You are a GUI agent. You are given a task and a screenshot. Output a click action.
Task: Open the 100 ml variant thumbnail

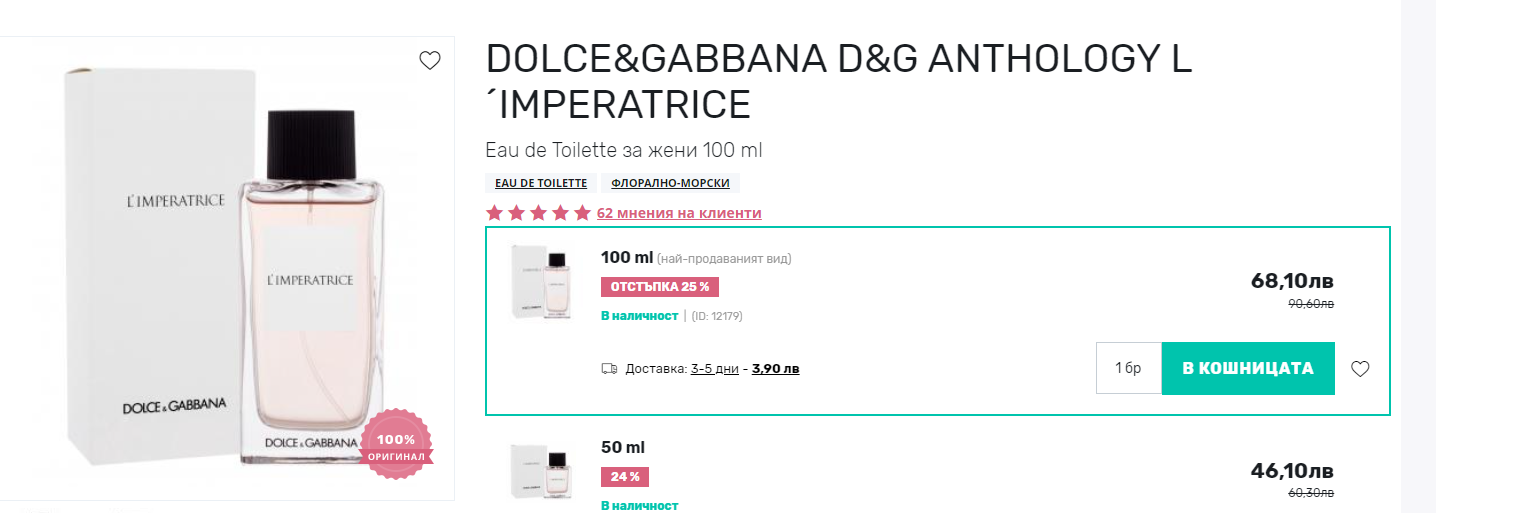coord(540,283)
